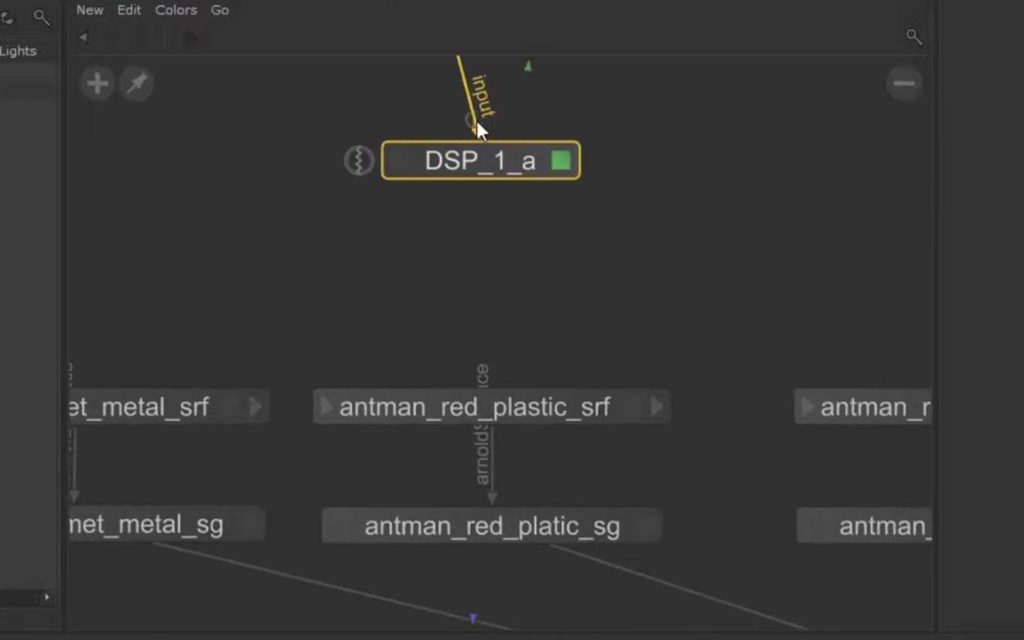Open the Edit menu
1024x640 pixels.
tap(129, 10)
